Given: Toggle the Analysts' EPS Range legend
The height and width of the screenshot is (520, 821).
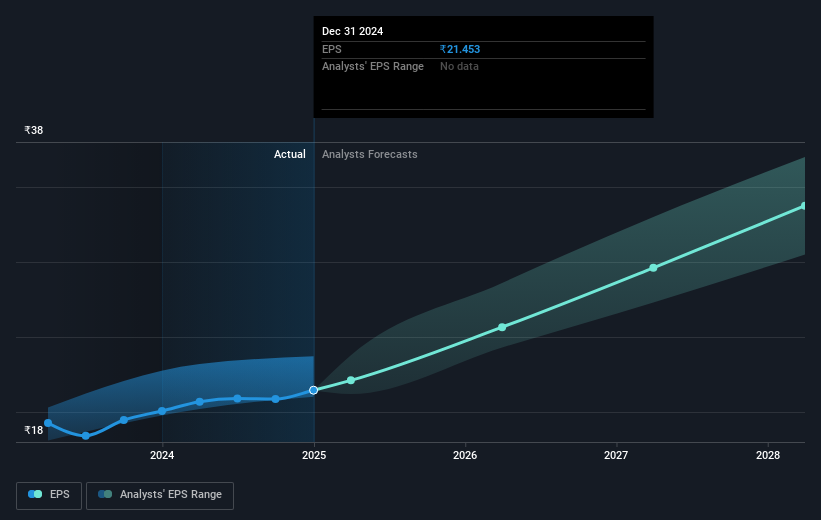Looking at the screenshot, I should [x=160, y=495].
